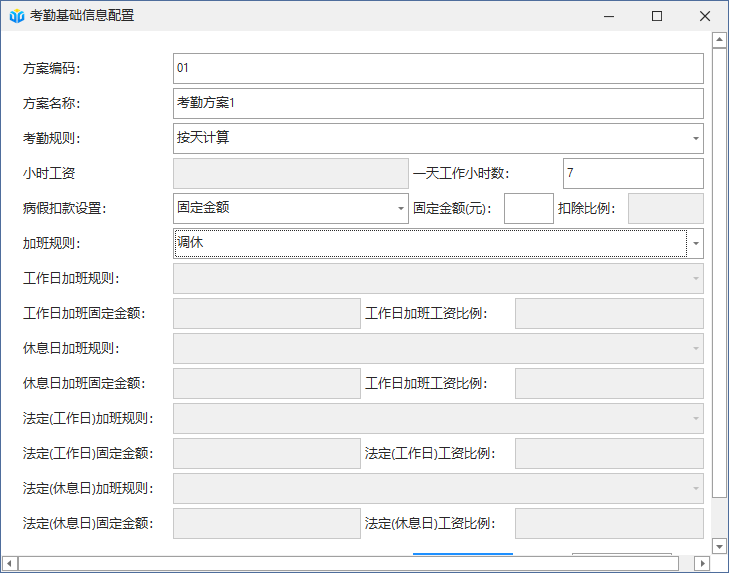729x573 pixels.
Task: Click the 法定(休息日)固定金额 field
Action: [x=267, y=523]
